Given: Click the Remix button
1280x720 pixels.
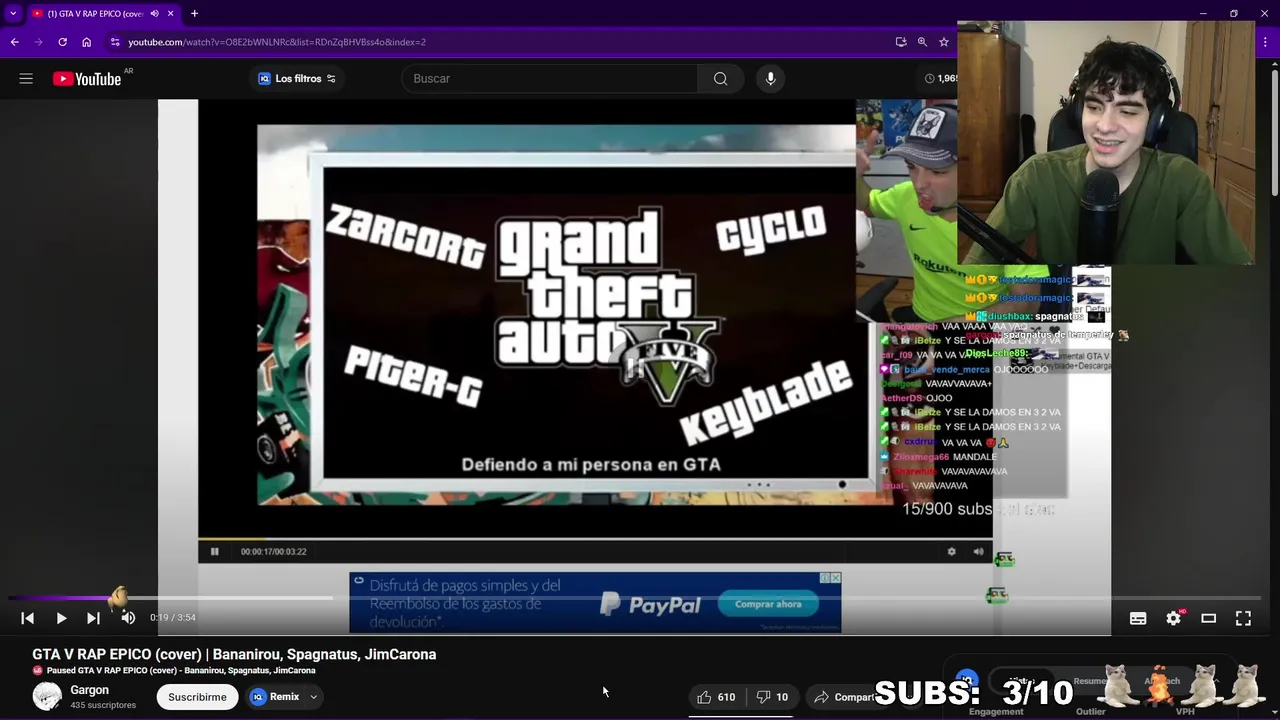Looking at the screenshot, I should pos(275,697).
